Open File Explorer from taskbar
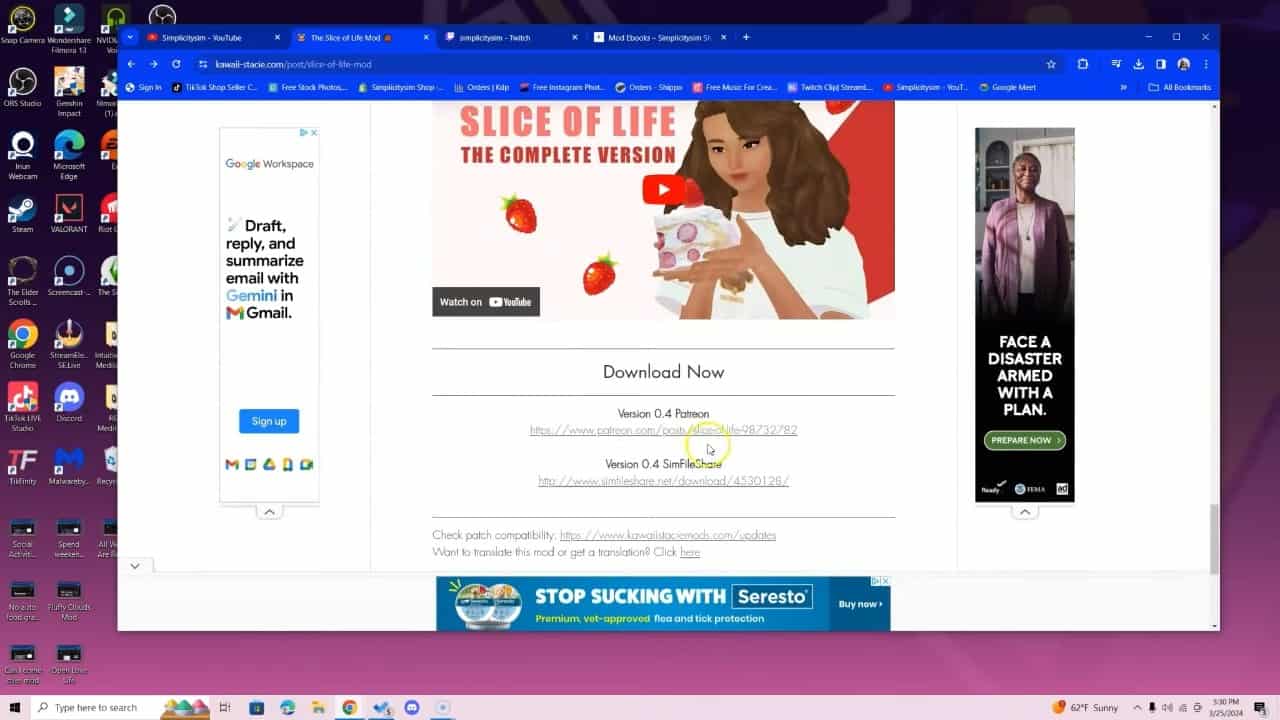The width and height of the screenshot is (1280, 720). tap(318, 707)
